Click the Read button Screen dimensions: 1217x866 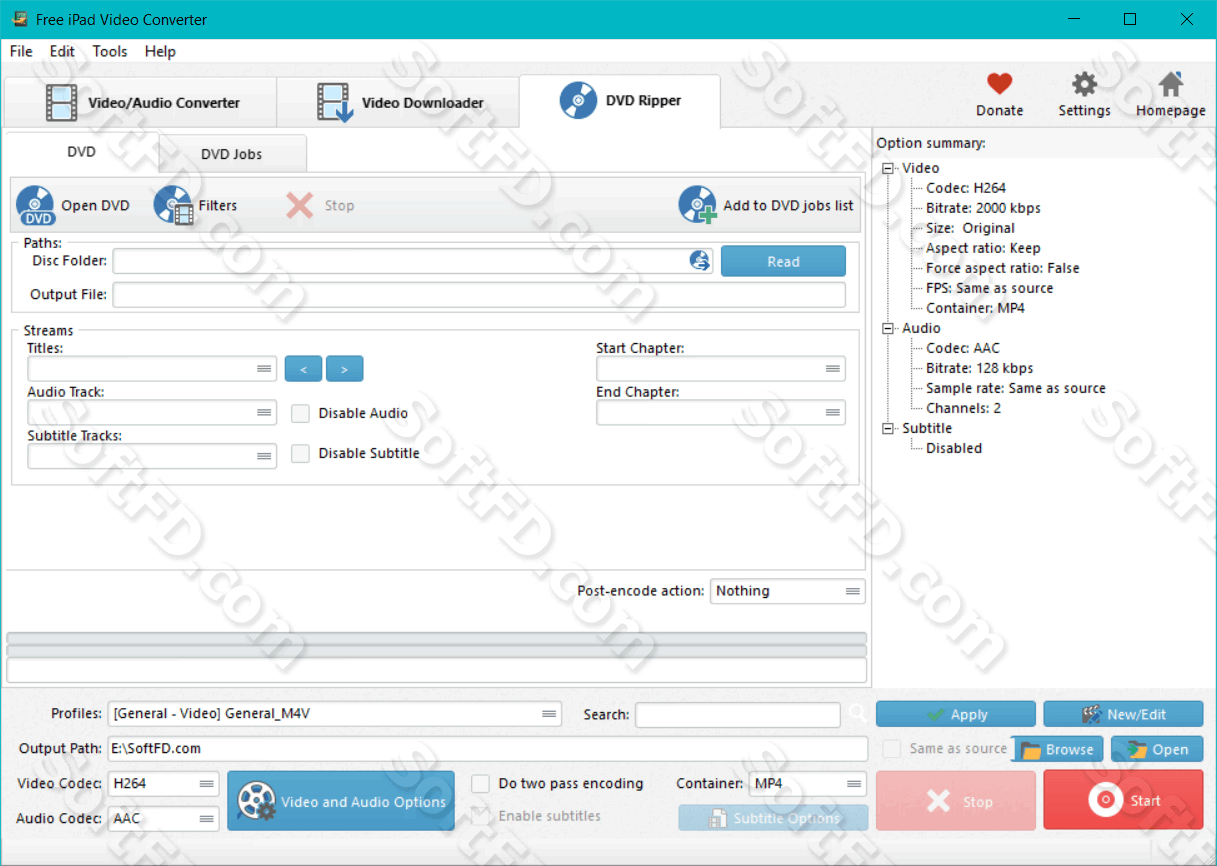tap(783, 261)
